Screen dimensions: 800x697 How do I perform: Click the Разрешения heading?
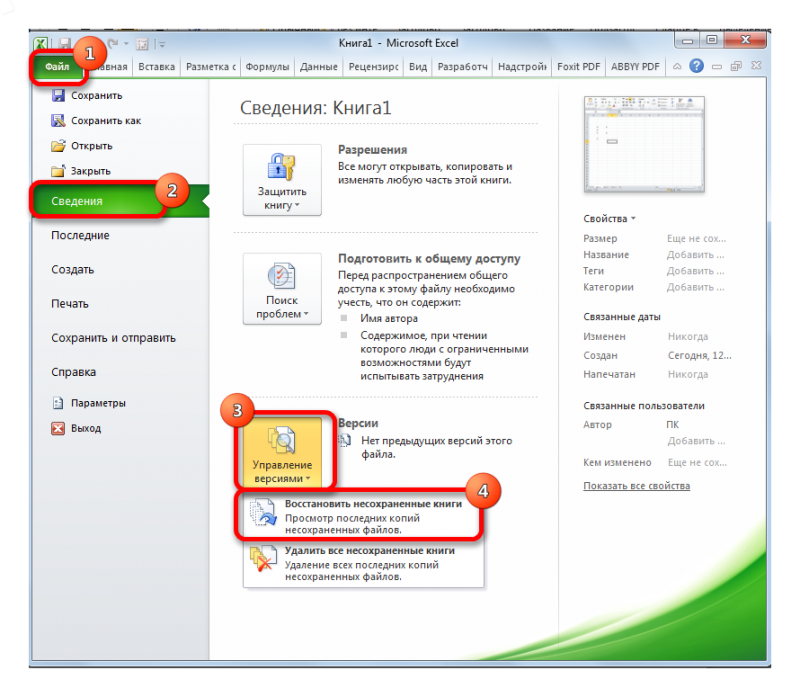372,150
